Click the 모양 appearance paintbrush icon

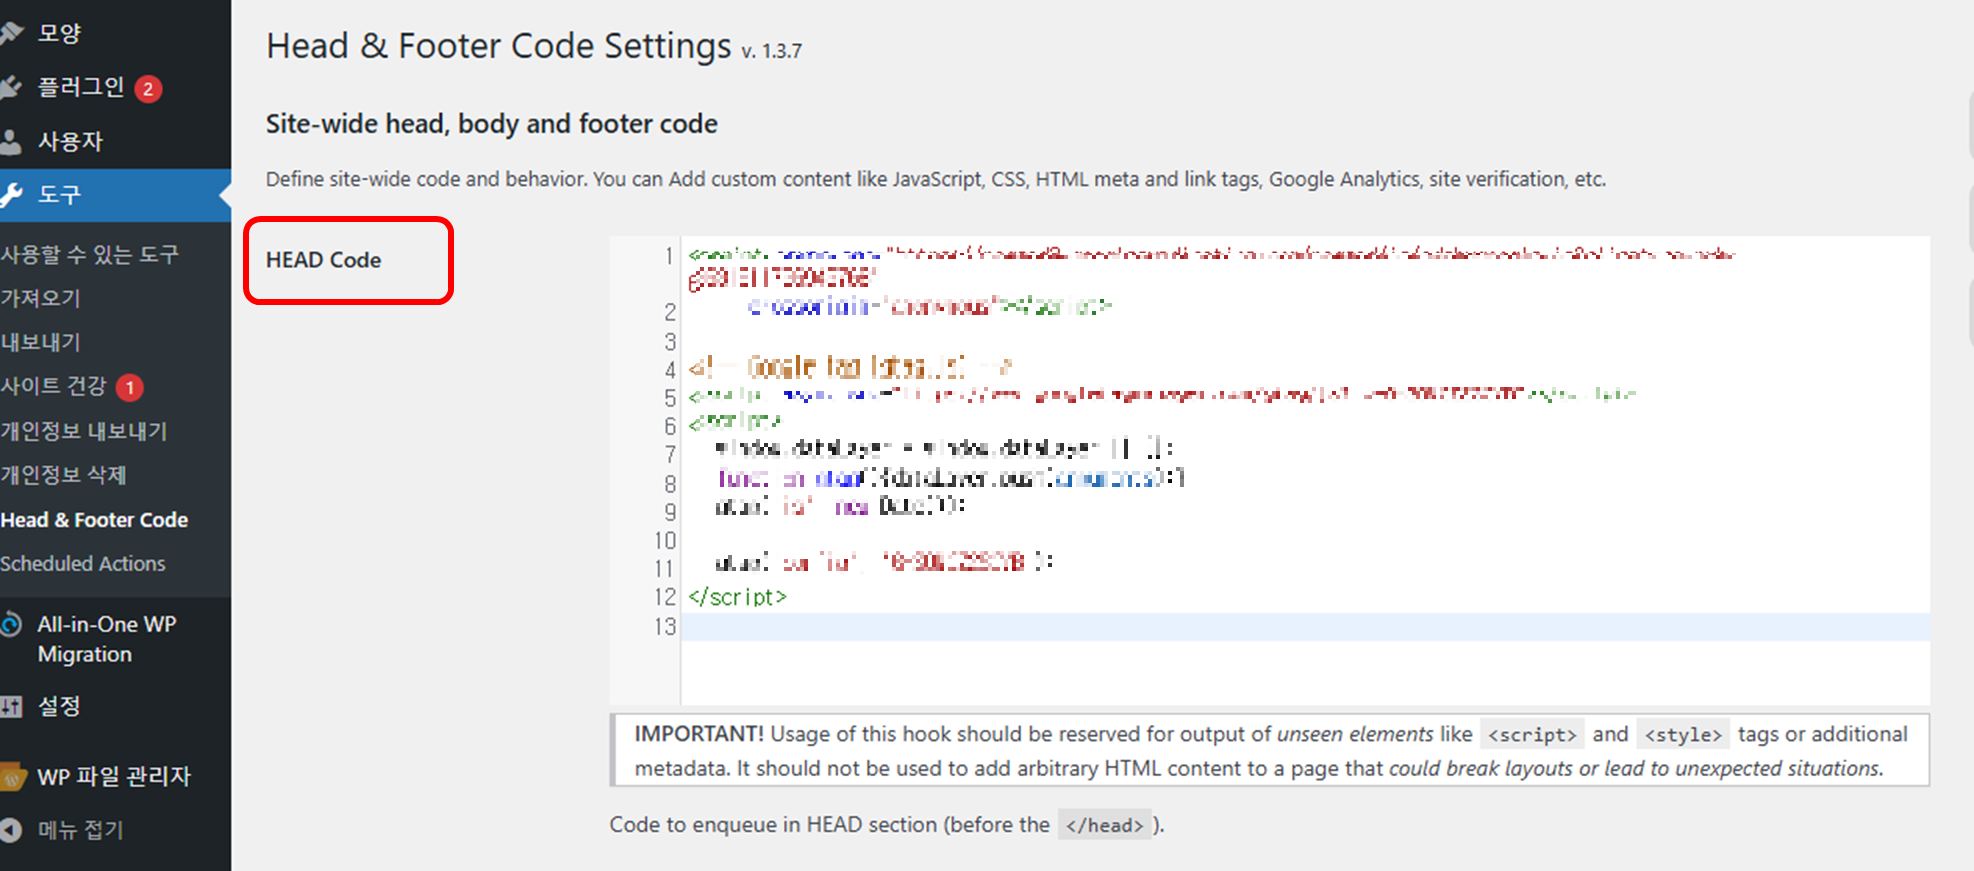[x=11, y=33]
